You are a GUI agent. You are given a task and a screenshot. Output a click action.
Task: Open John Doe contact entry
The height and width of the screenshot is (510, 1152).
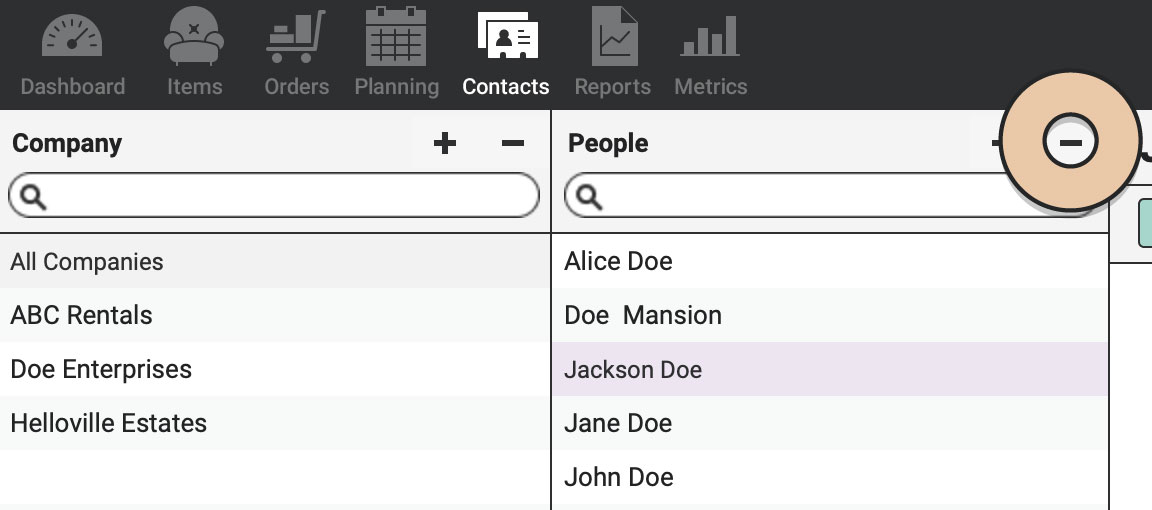830,478
